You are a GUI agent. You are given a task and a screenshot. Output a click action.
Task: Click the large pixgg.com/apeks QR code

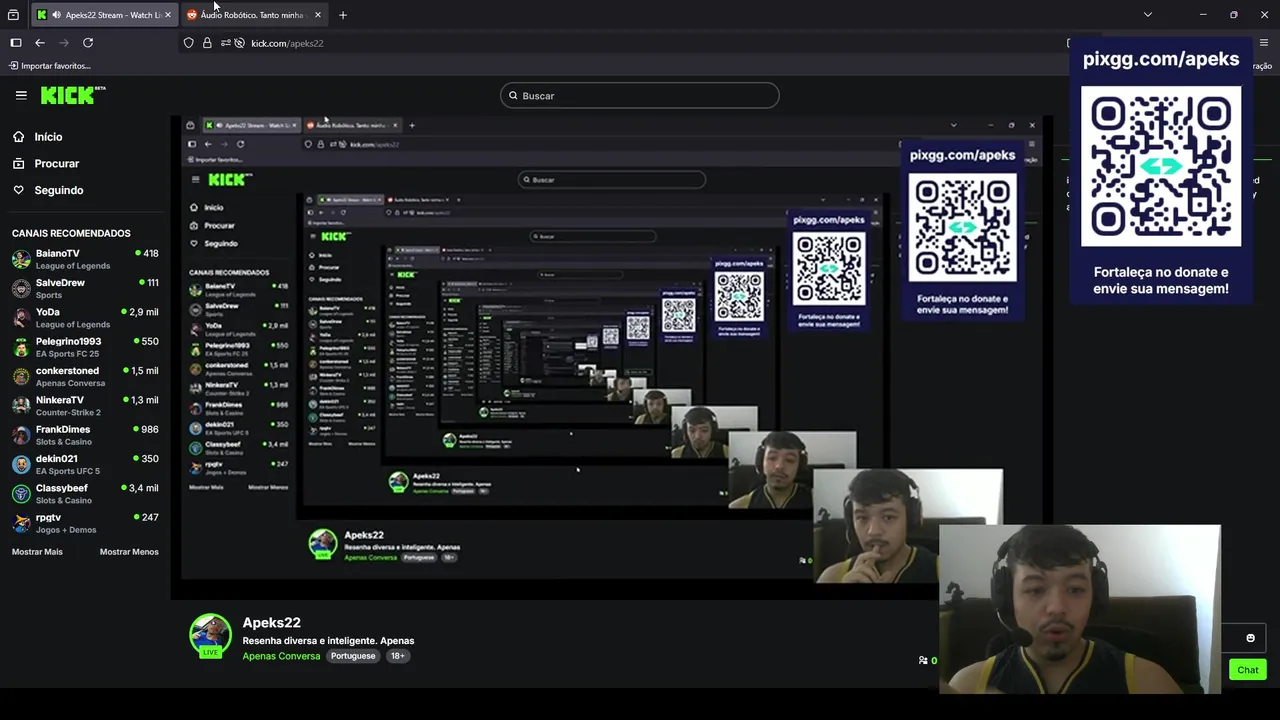1161,166
